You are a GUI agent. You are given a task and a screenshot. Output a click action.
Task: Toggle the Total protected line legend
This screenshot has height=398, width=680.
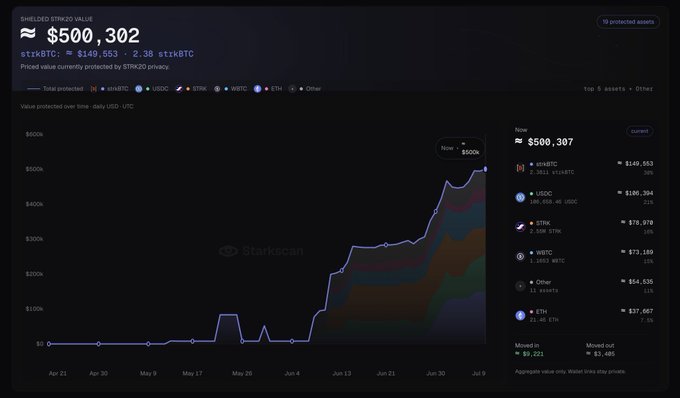point(55,89)
